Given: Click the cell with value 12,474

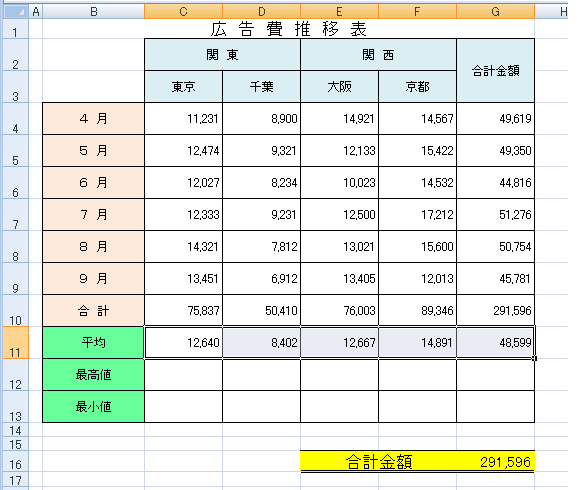Looking at the screenshot, I should [183, 150].
